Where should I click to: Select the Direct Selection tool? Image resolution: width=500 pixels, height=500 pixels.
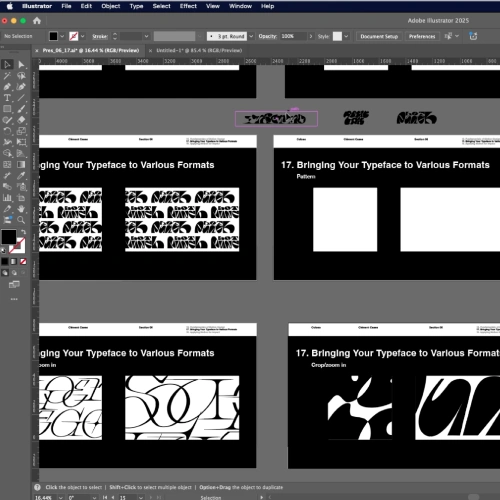pos(21,64)
